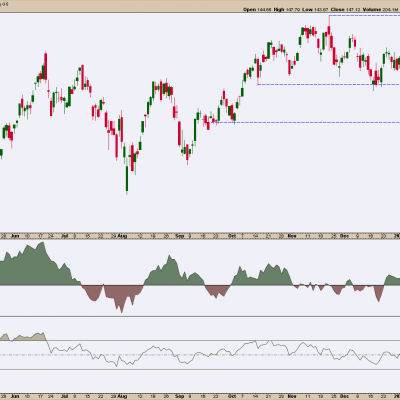Click the Open price label in header
Screen dimensions: 400x400
(249, 10)
